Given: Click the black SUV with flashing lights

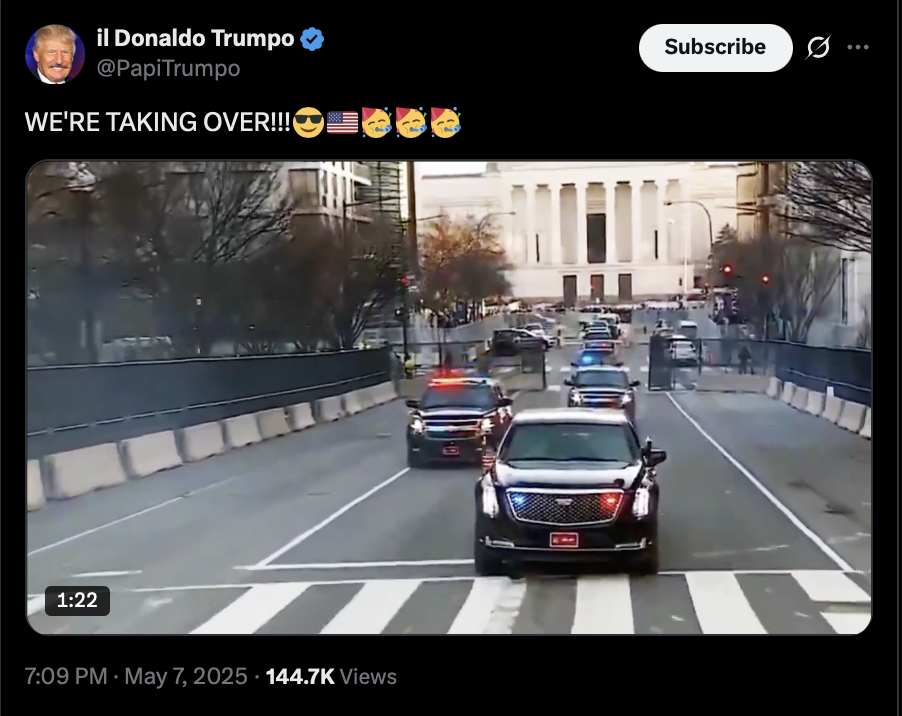Looking at the screenshot, I should [x=458, y=421].
